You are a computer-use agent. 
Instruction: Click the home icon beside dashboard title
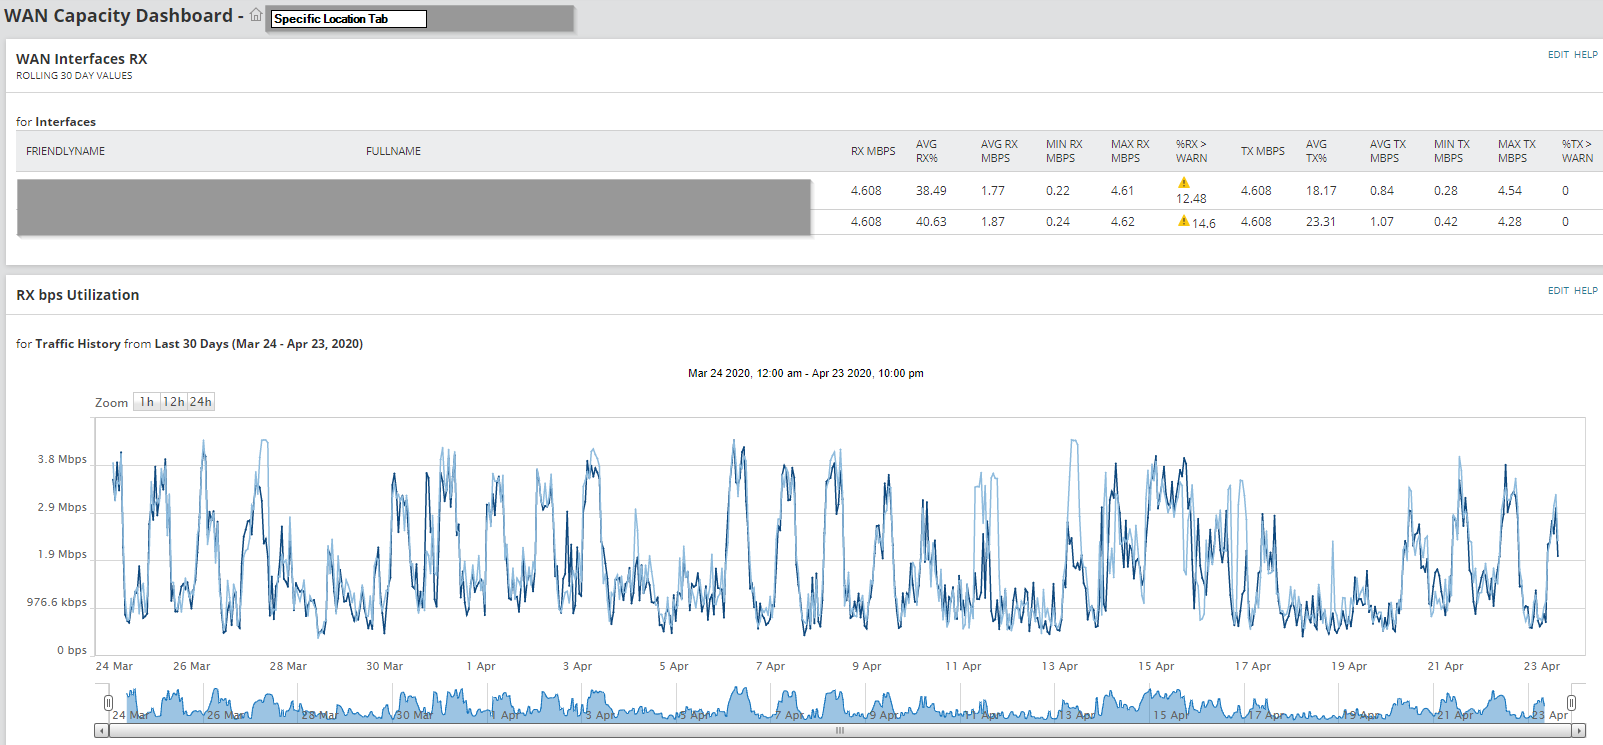tap(256, 15)
